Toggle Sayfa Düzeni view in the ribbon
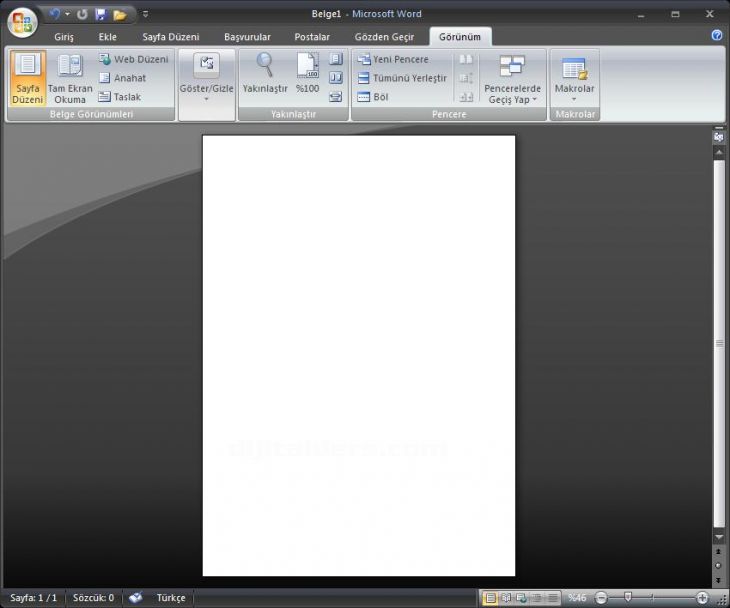Image resolution: width=730 pixels, height=608 pixels. (27, 78)
